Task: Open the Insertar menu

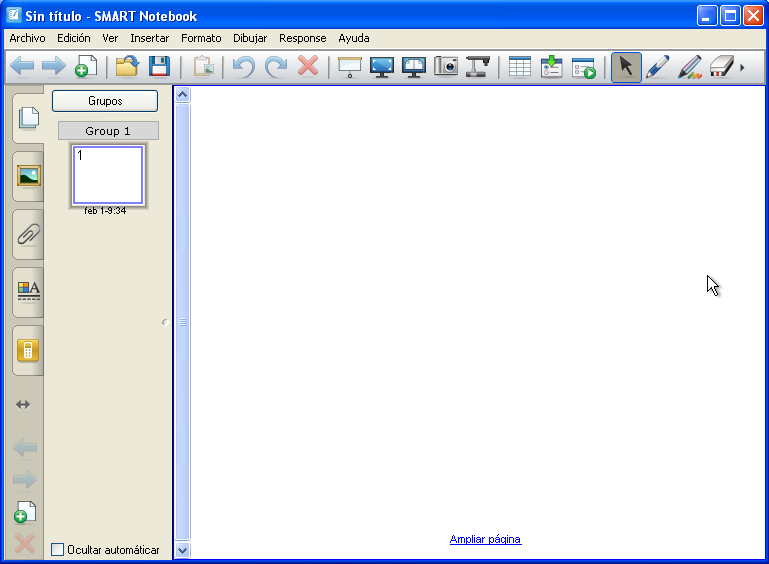Action: click(150, 38)
